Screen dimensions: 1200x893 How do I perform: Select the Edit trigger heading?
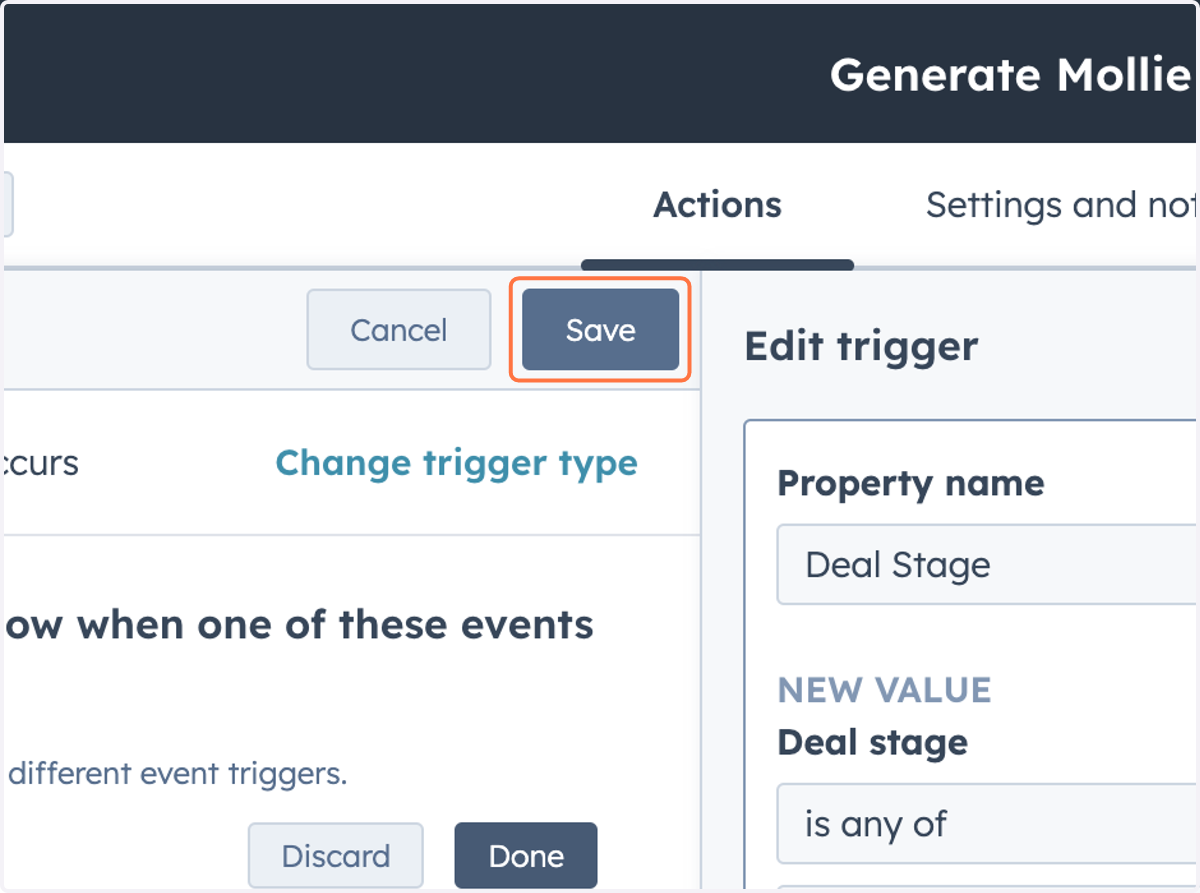tap(861, 346)
